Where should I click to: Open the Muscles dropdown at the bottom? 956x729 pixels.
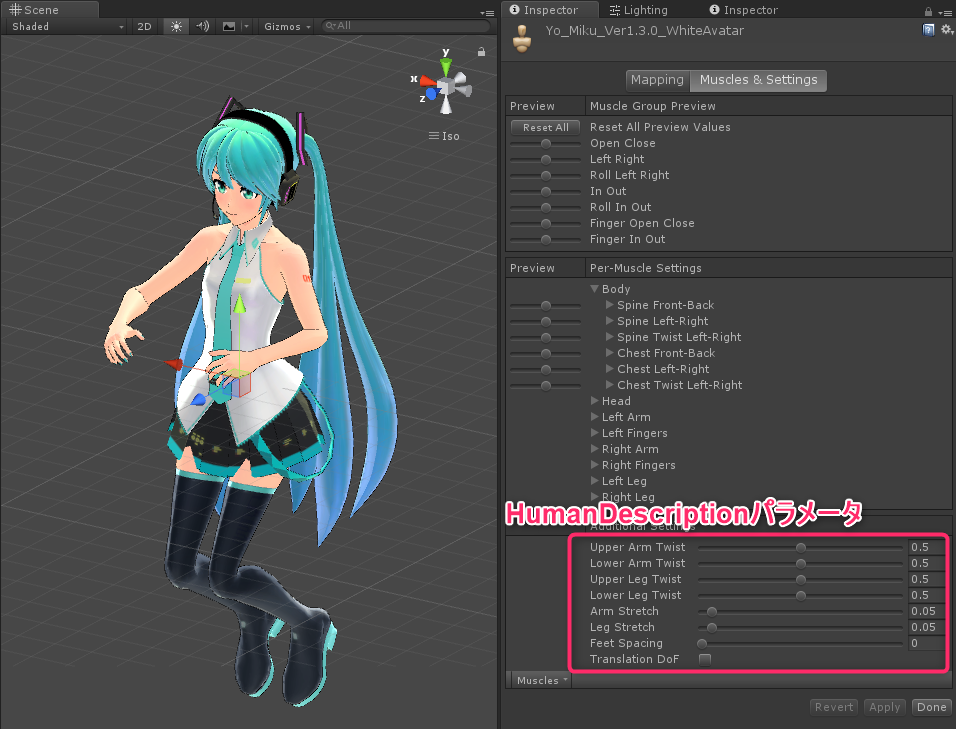tap(538, 679)
